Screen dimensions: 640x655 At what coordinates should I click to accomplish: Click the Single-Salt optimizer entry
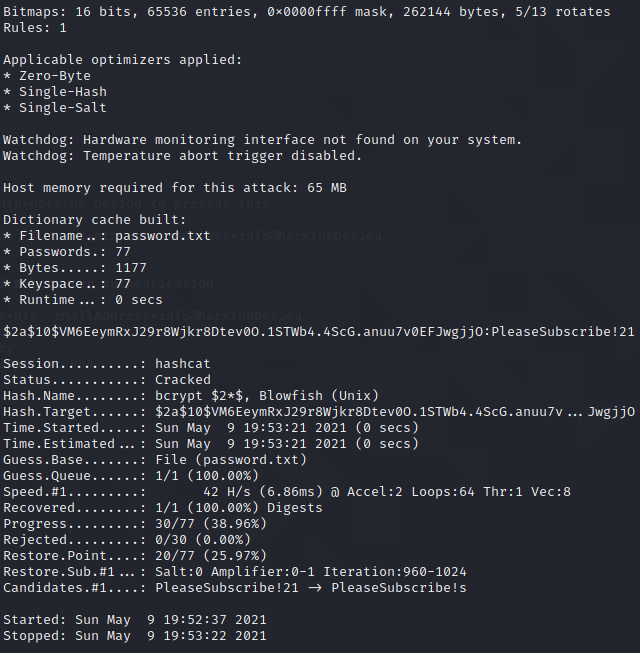click(55, 108)
